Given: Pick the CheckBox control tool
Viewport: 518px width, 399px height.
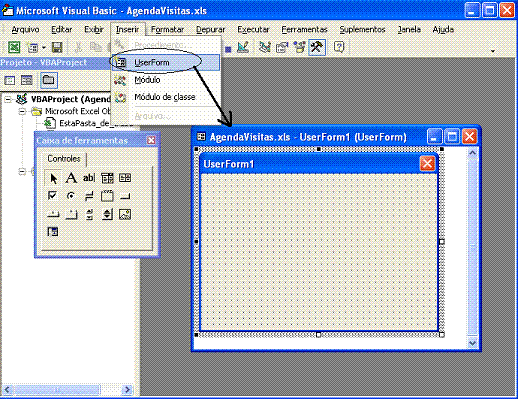Looking at the screenshot, I should tap(53, 196).
